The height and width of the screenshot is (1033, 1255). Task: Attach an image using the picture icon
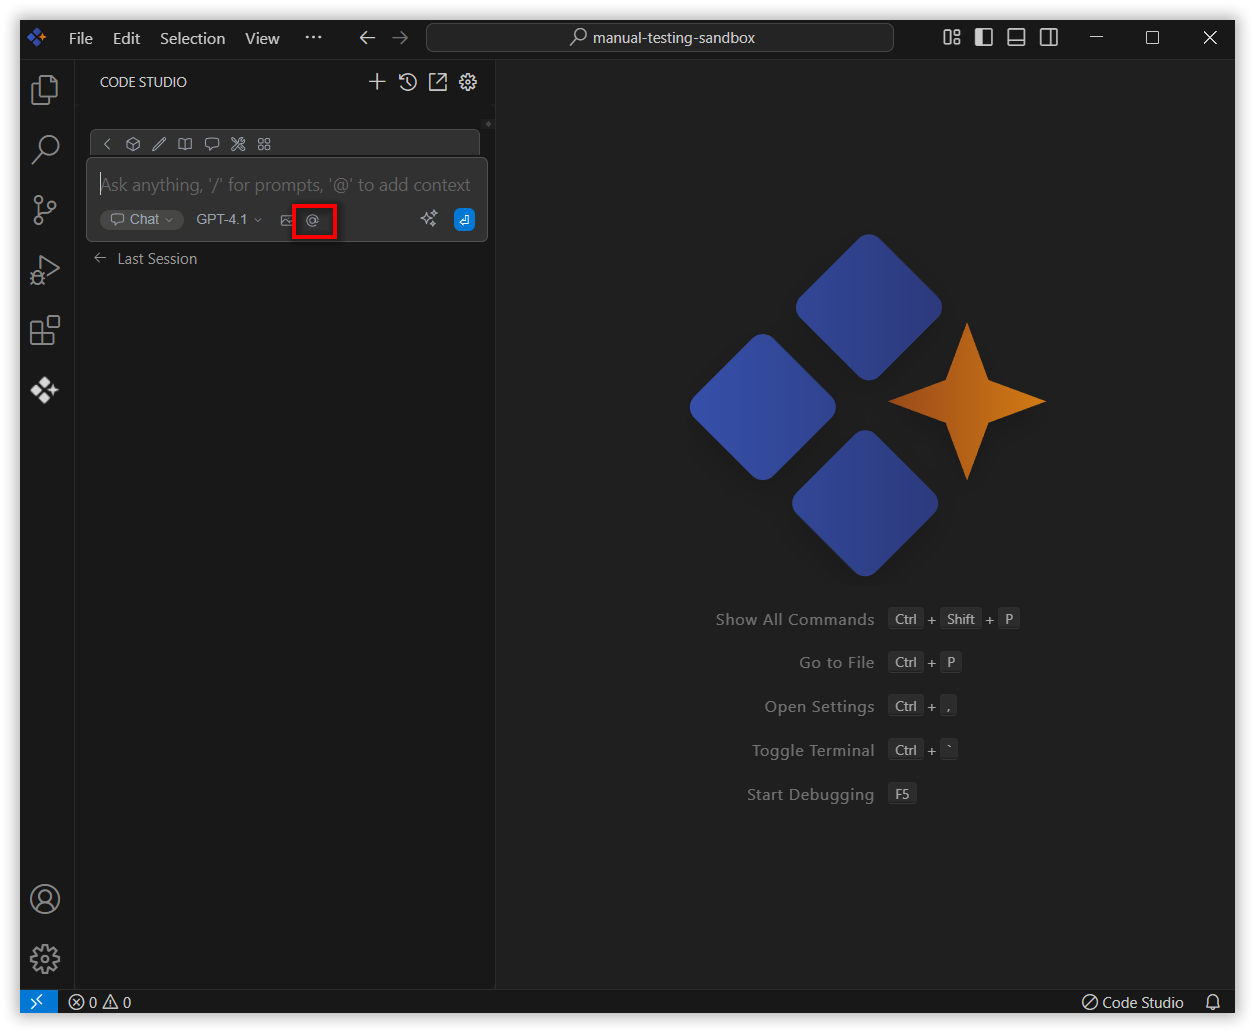pyautogui.click(x=287, y=220)
